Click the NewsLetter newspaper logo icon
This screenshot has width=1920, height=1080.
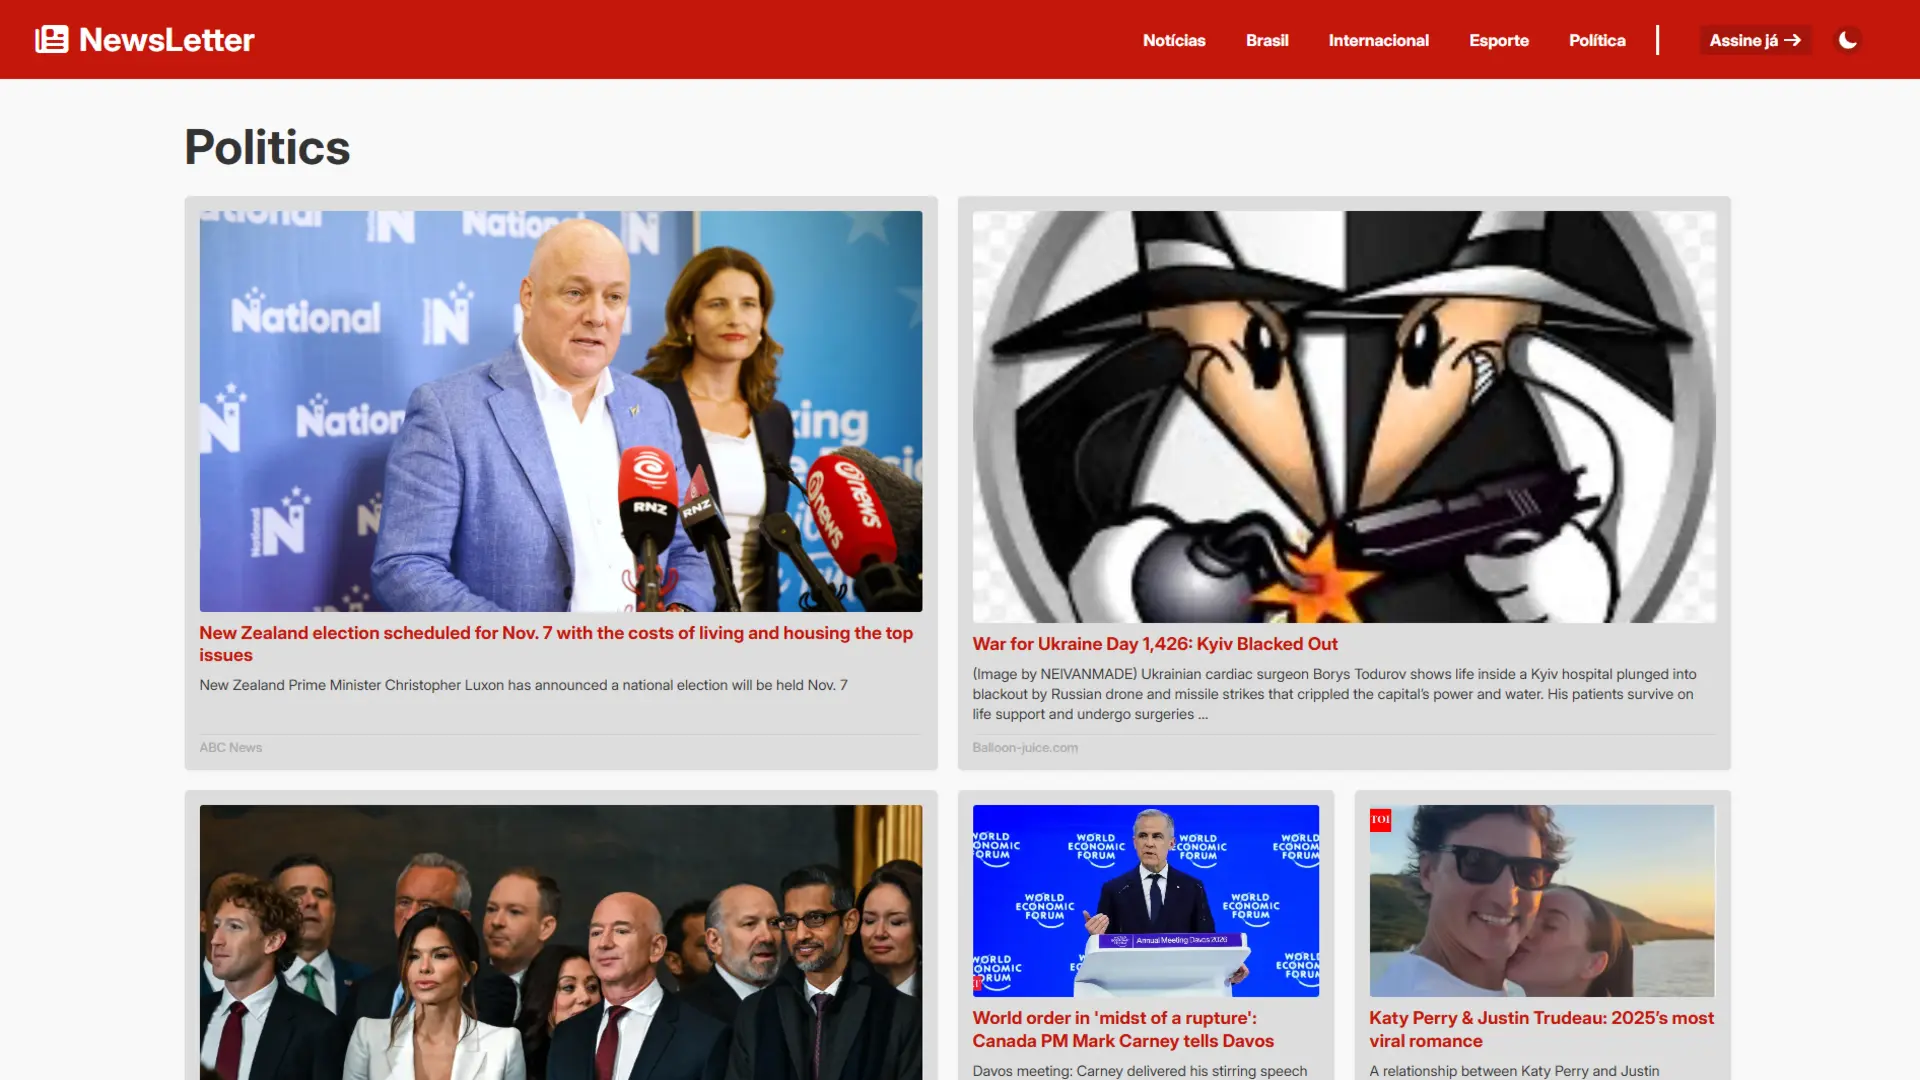52,40
